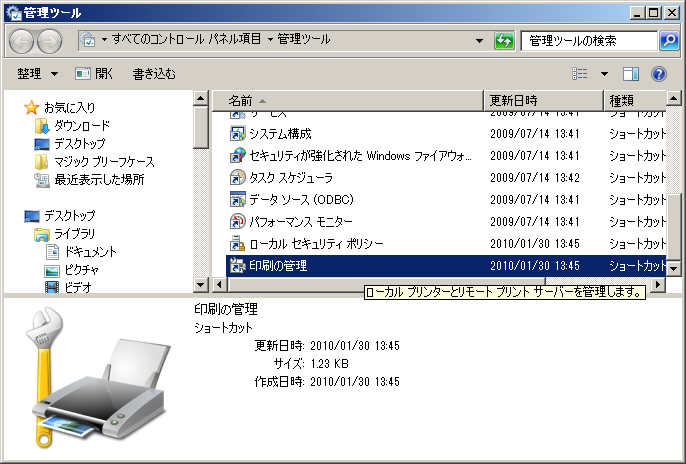Click the ビデオ library icon
Viewport: 686px width, 464px height.
pos(52,287)
